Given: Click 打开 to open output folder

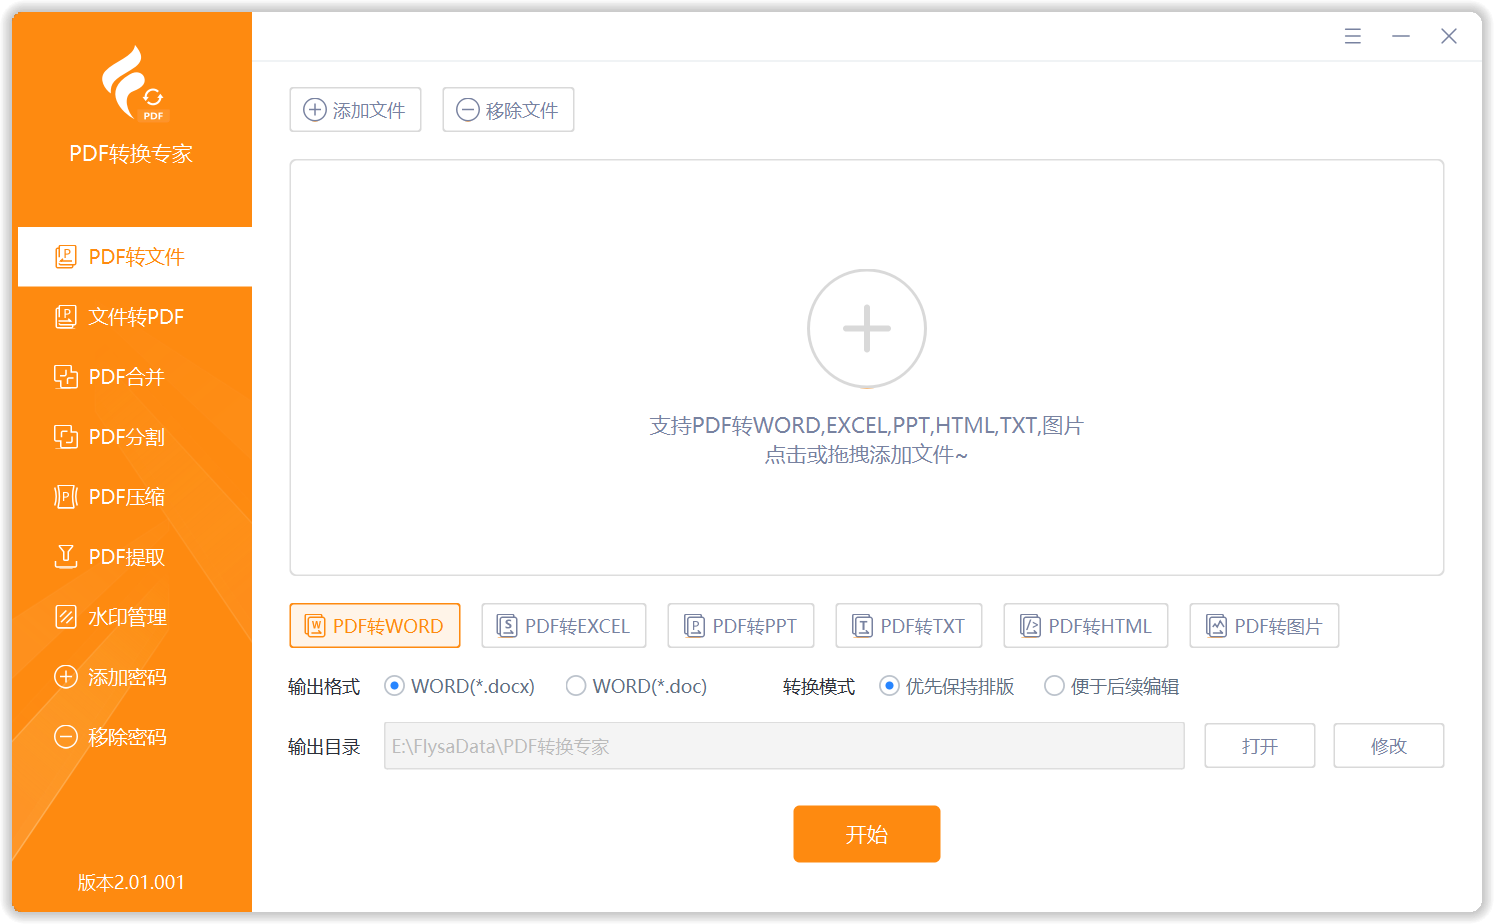Looking at the screenshot, I should click(x=1260, y=746).
